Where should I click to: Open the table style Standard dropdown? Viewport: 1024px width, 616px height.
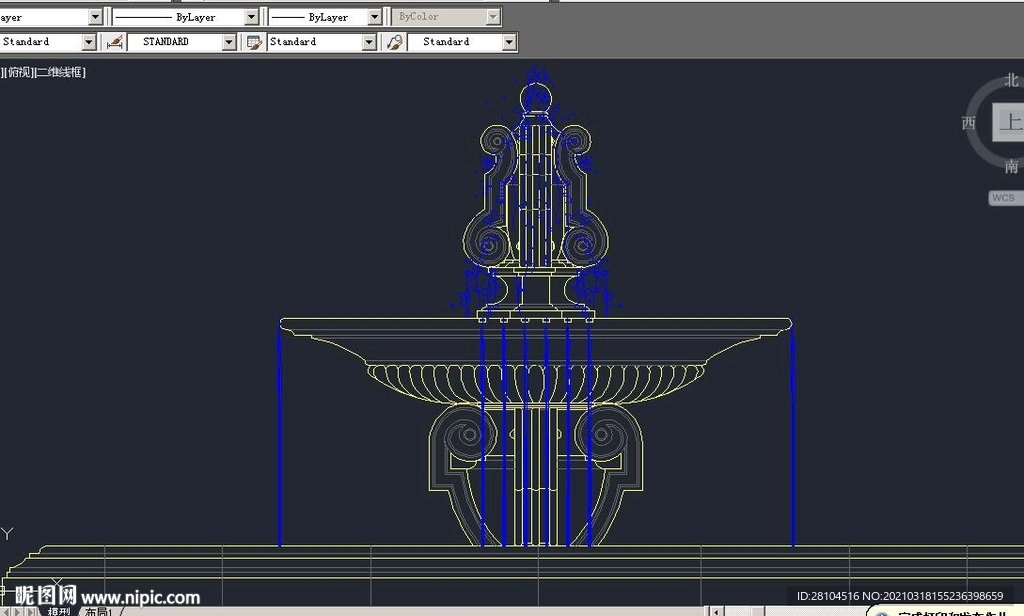click(x=369, y=42)
